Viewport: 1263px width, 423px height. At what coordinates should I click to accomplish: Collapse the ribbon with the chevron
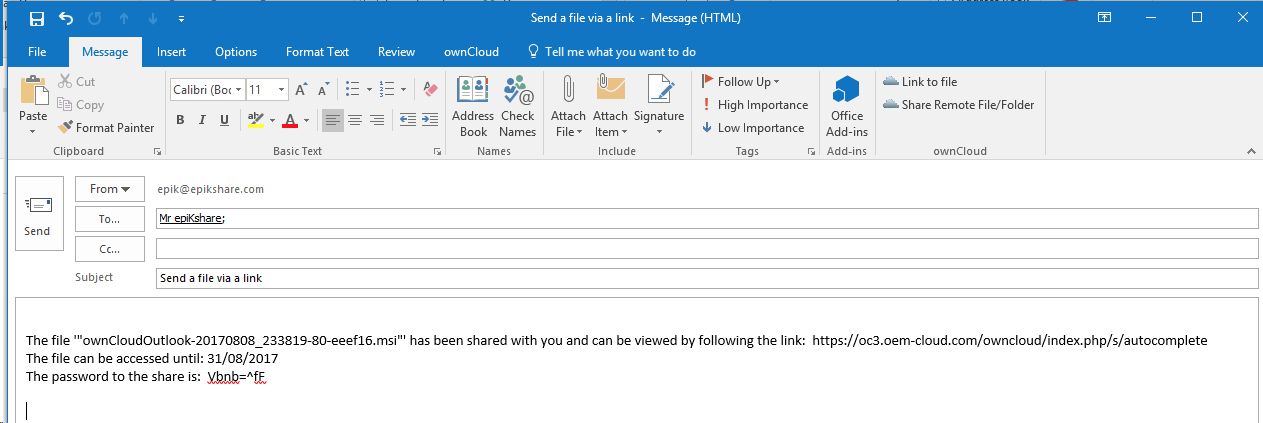1250,152
